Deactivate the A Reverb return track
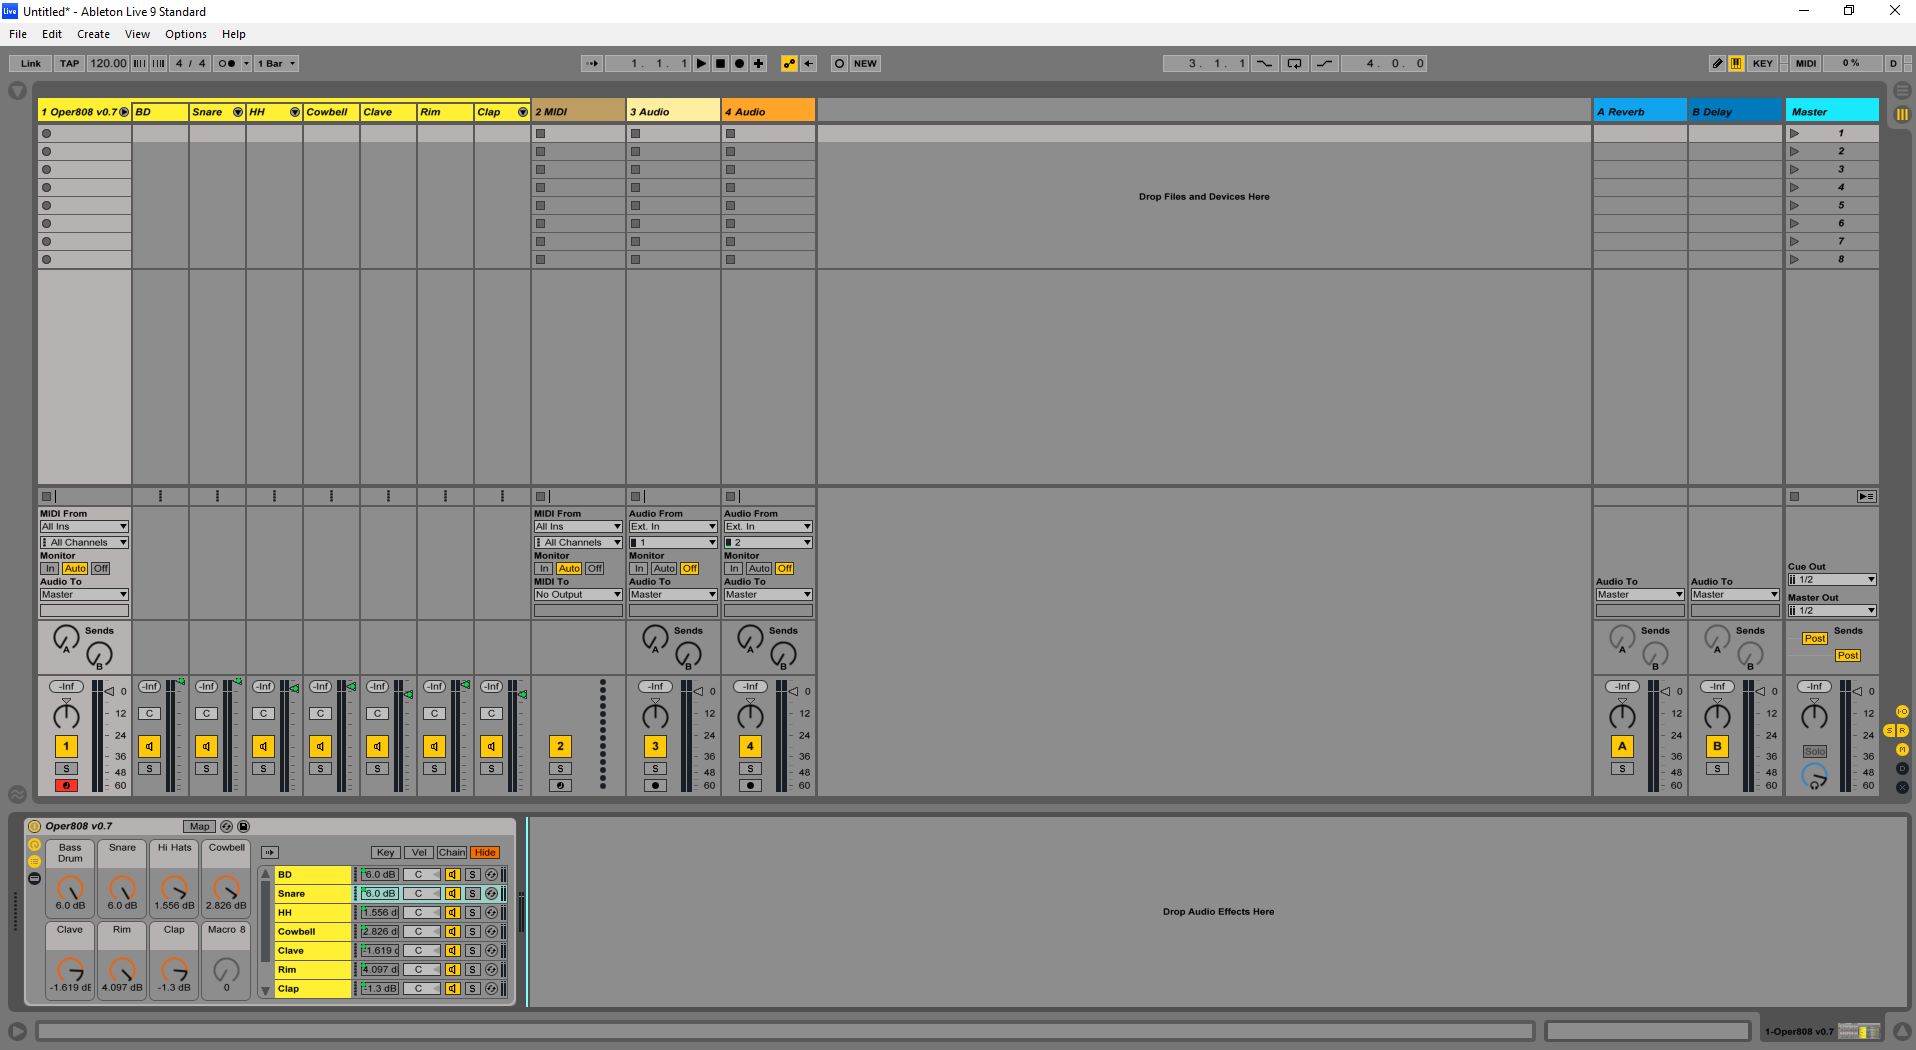1916x1050 pixels. [1622, 746]
